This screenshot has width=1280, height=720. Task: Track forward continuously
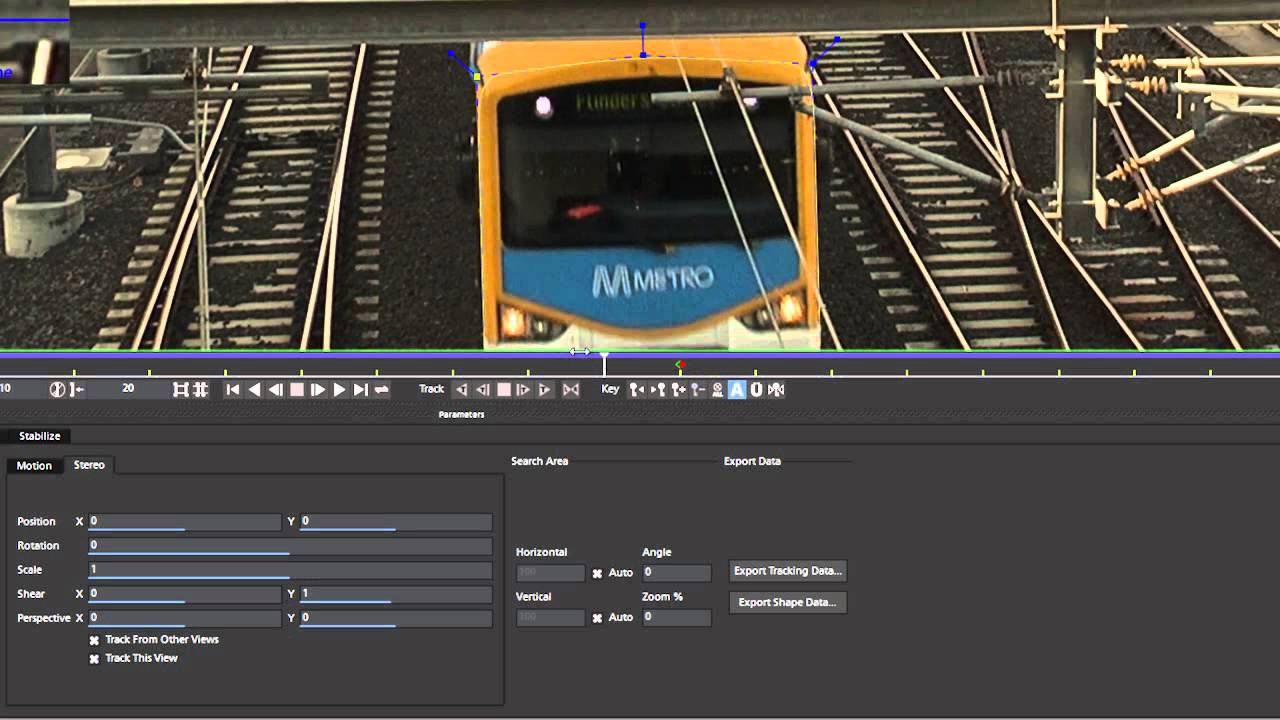pyautogui.click(x=544, y=390)
